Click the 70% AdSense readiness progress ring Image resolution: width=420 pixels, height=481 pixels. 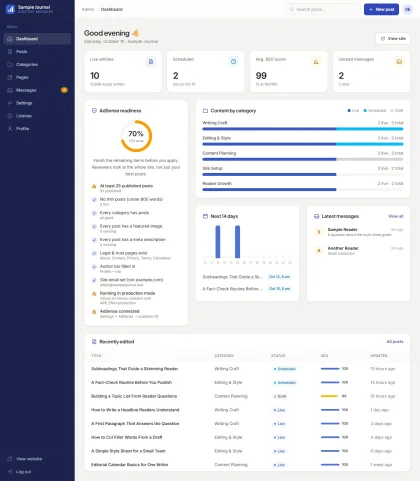click(136, 136)
